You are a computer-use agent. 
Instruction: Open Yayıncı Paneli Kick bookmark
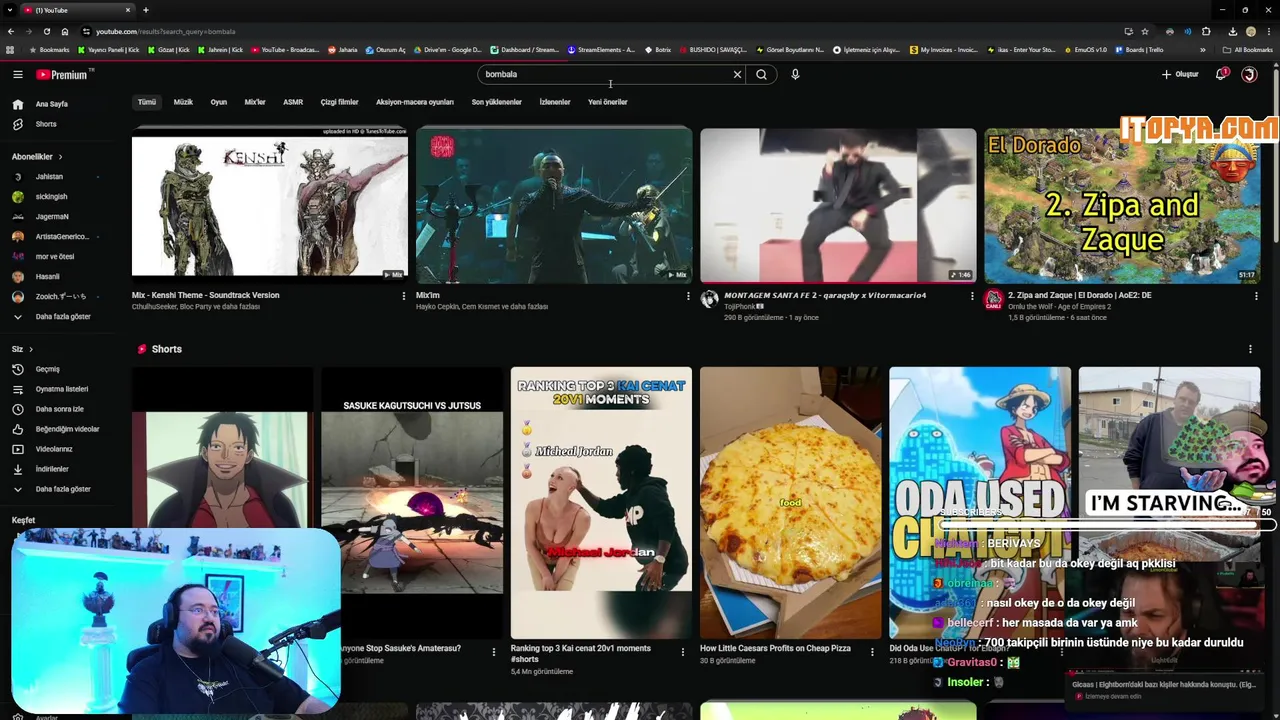pos(108,50)
